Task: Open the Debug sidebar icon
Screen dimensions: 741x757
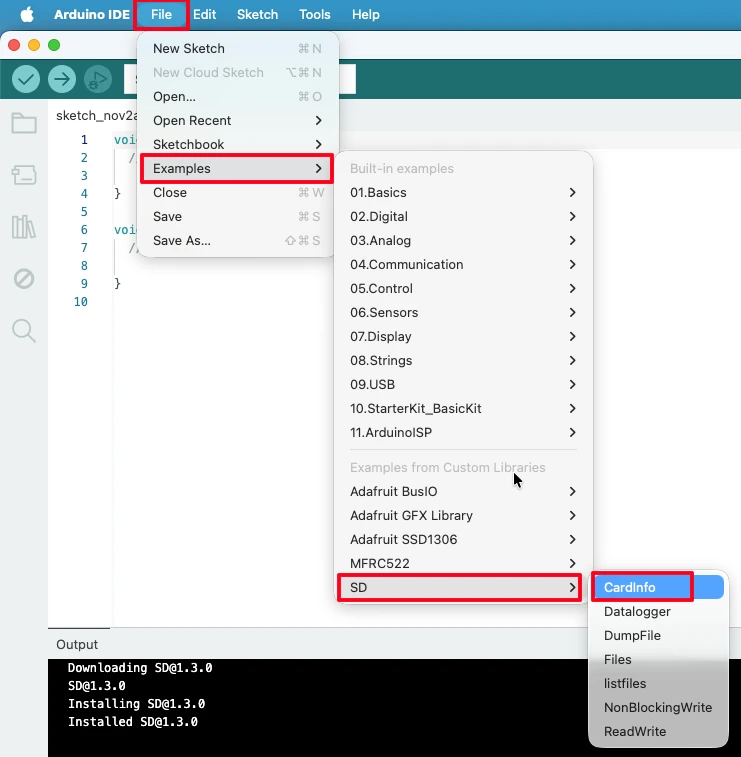Action: [24, 279]
